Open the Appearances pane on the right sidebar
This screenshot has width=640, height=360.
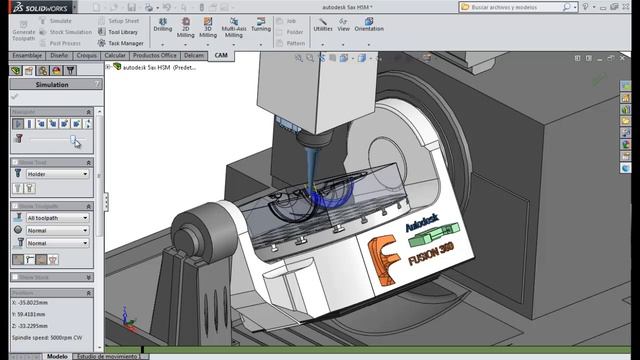(625, 144)
